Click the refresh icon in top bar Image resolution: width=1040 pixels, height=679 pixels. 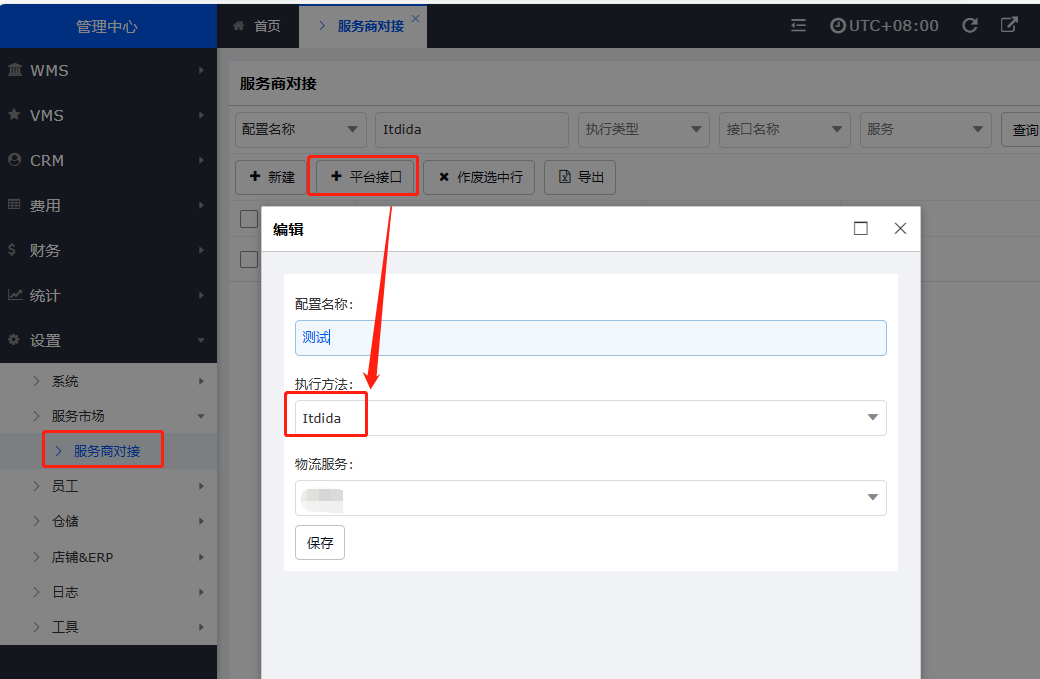pyautogui.click(x=970, y=25)
